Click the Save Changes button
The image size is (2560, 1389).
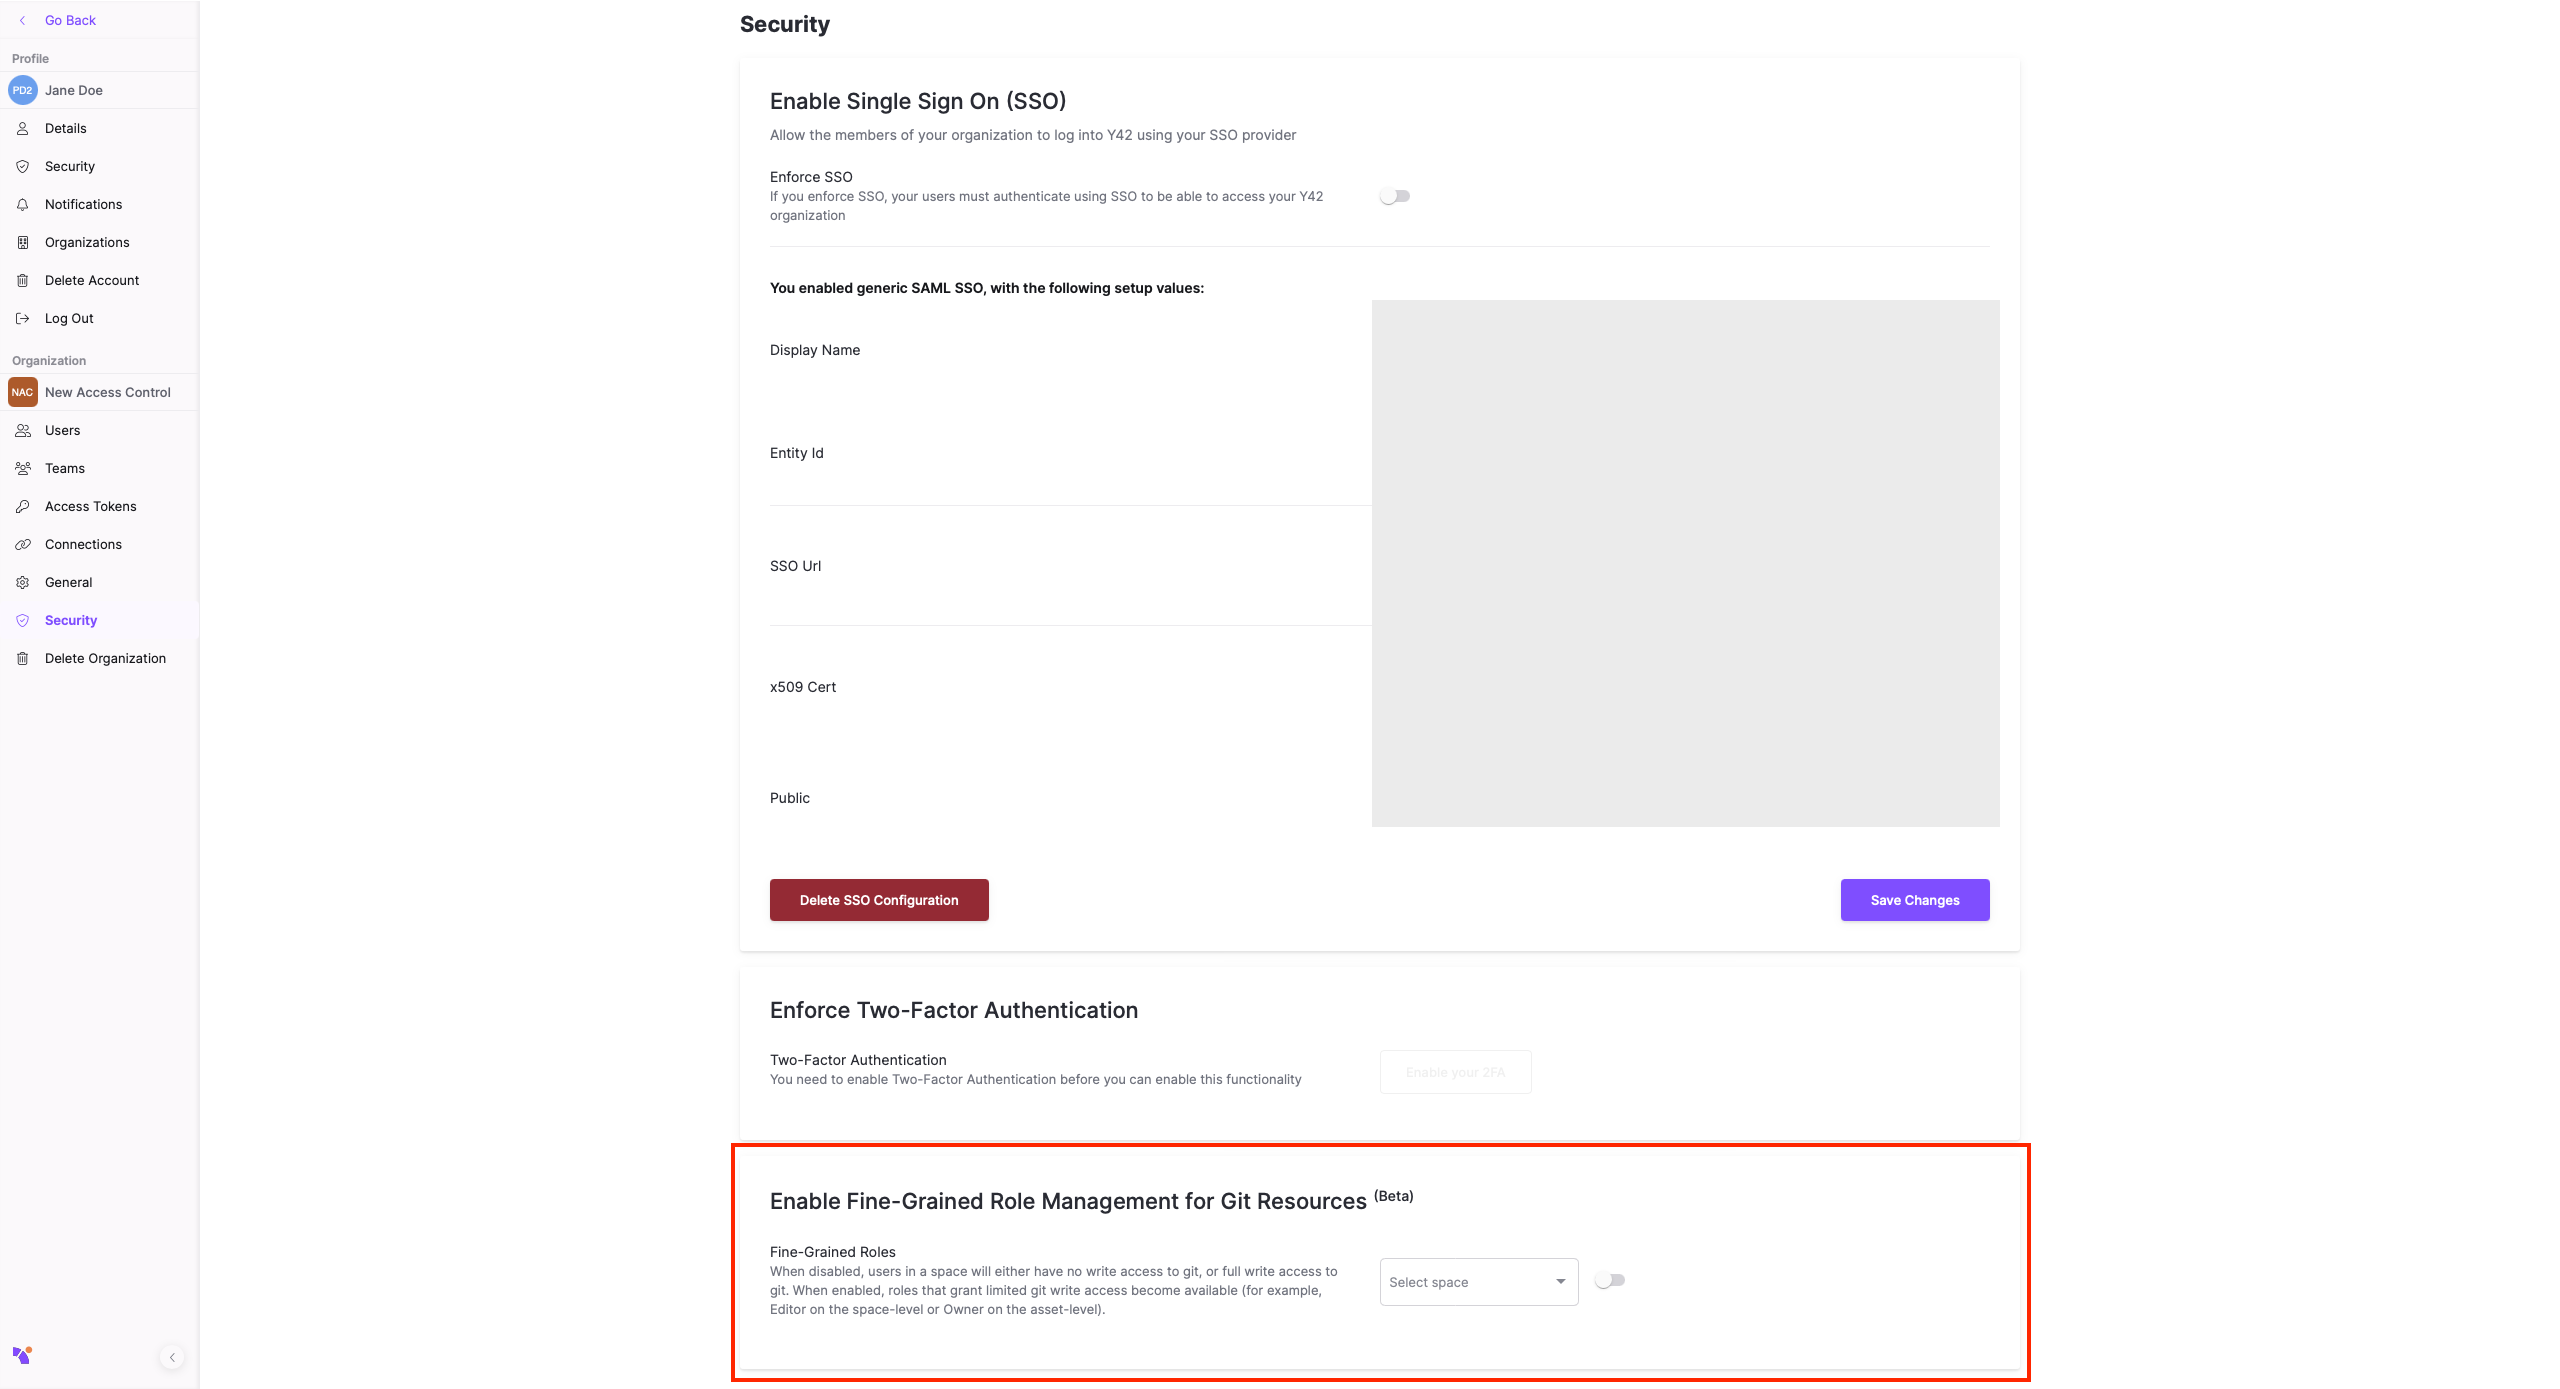pyautogui.click(x=1914, y=900)
